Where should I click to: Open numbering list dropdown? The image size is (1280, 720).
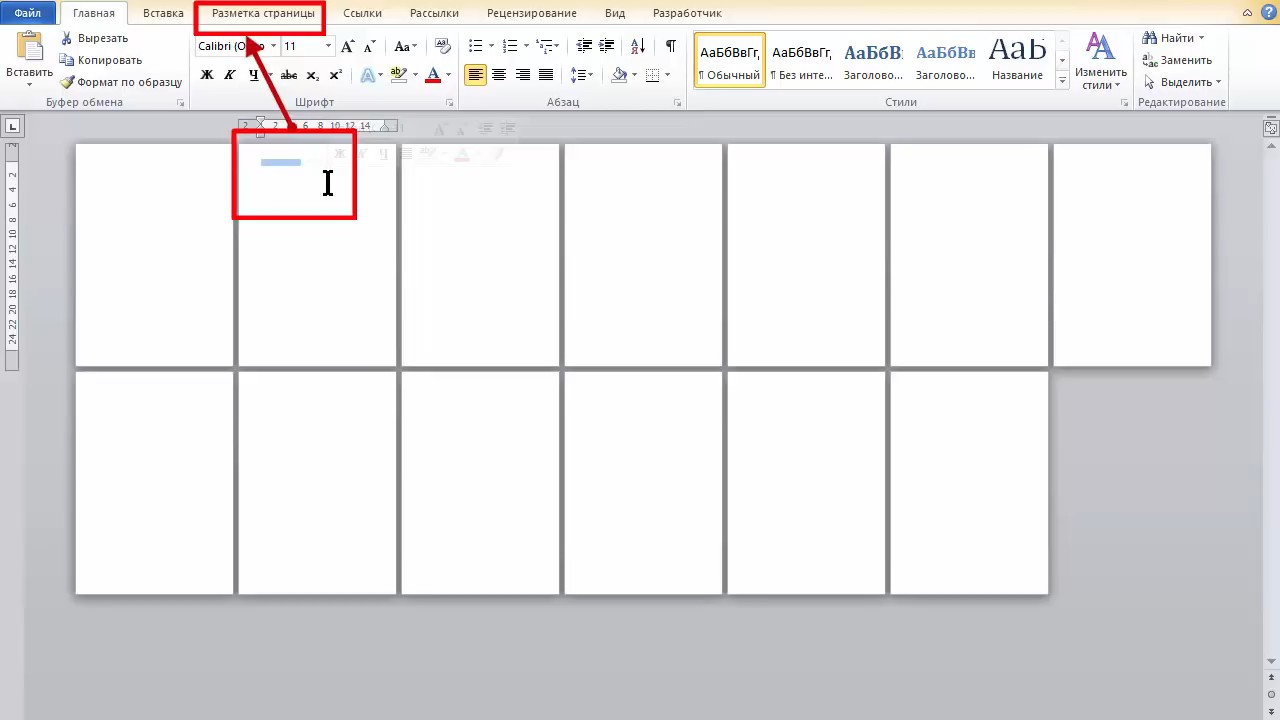click(526, 46)
